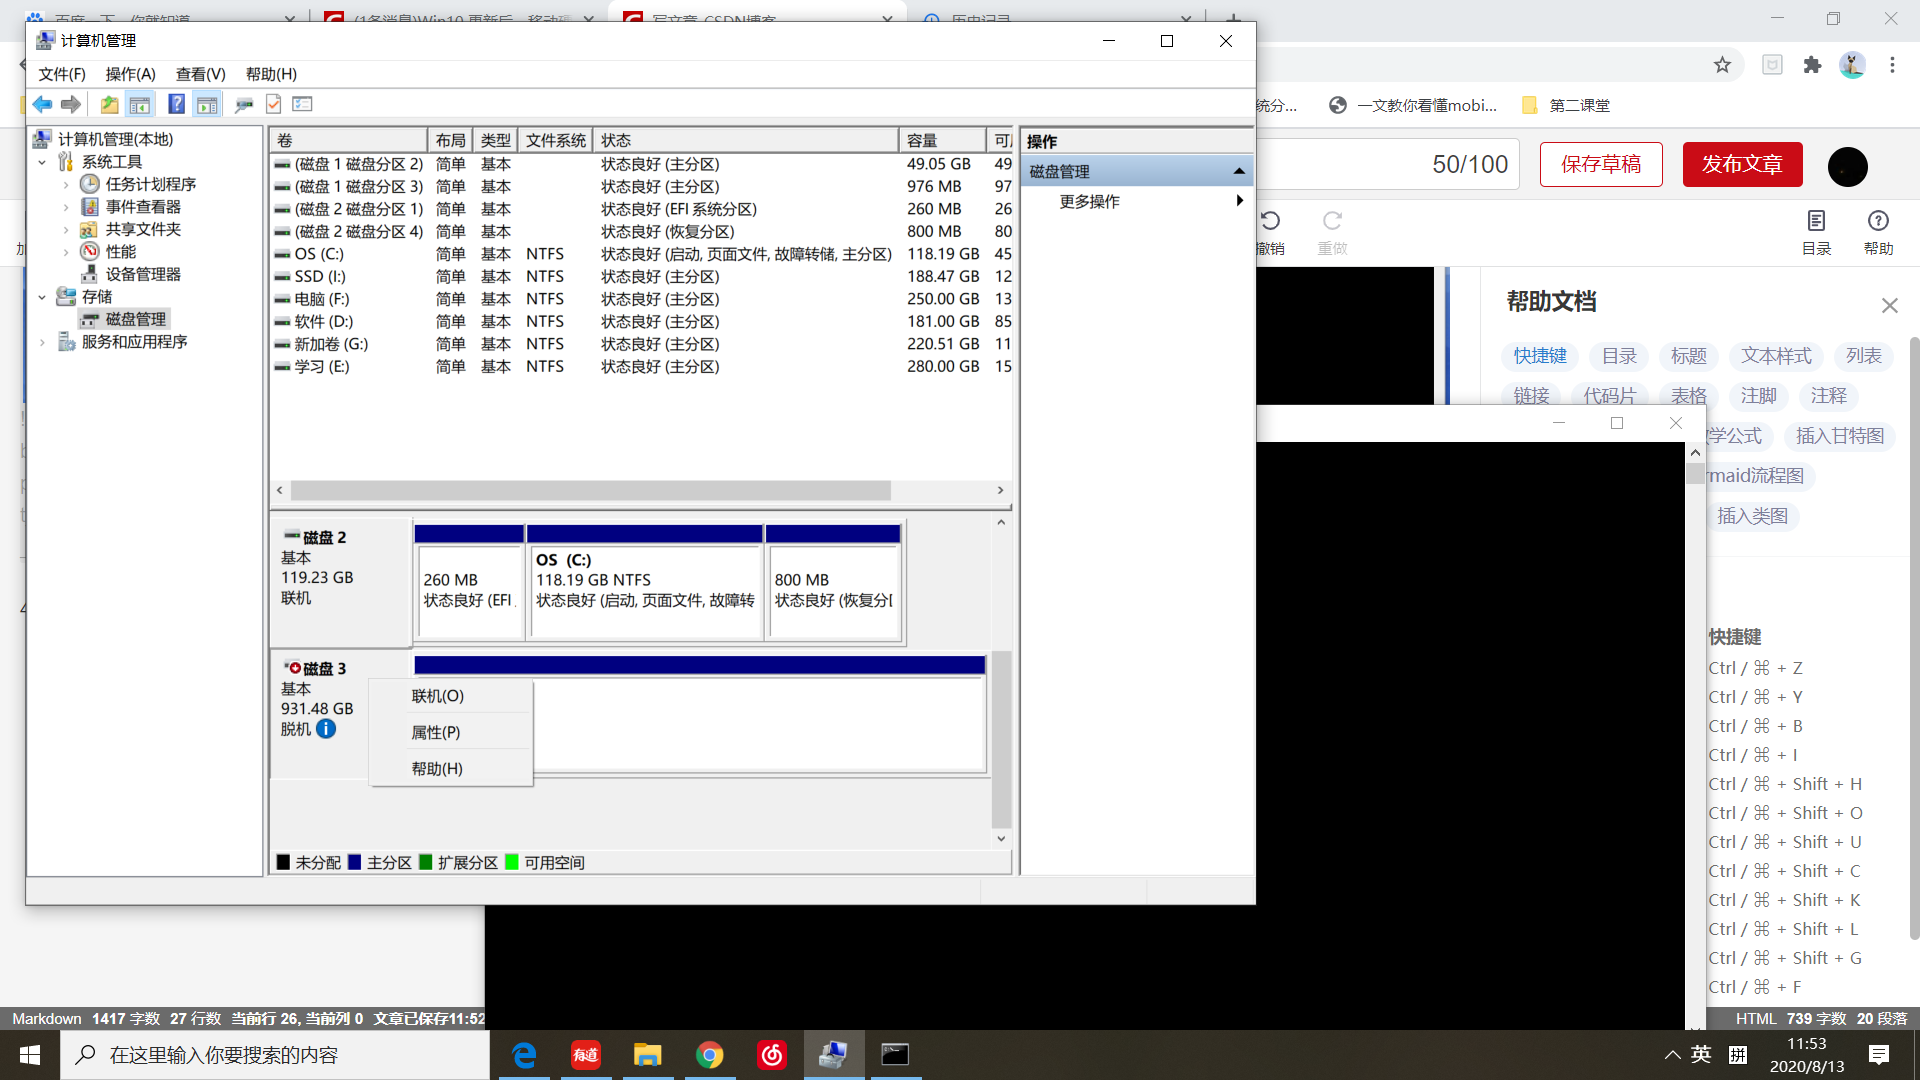Click the 发布文章 button
Screen dimensions: 1920x1080
point(1742,164)
